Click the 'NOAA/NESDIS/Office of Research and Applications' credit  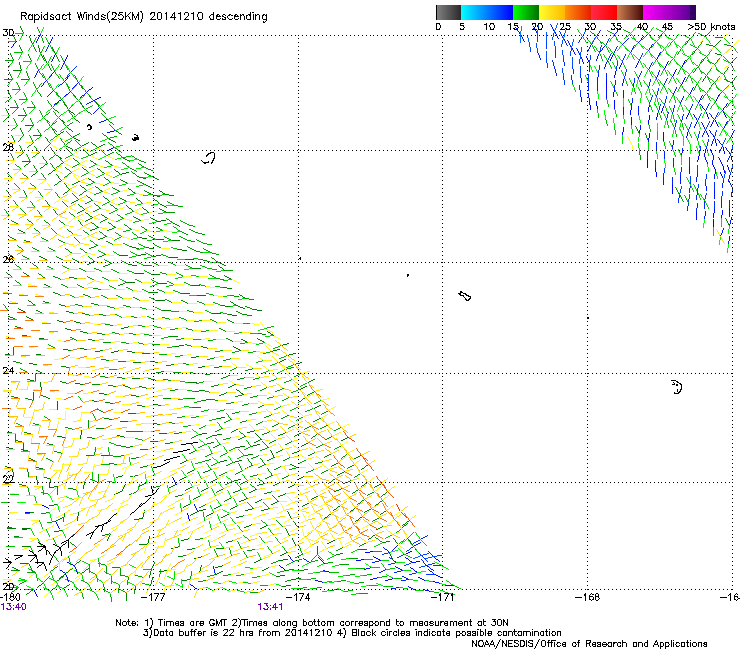coord(589,644)
